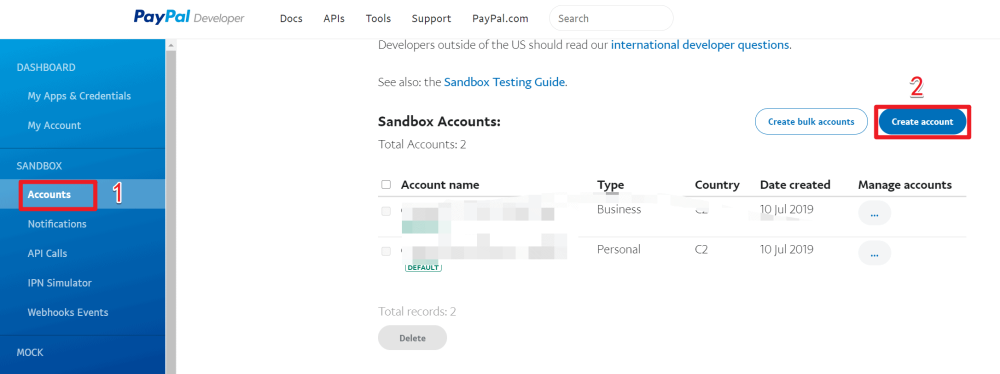Open Notifications under Sandbox
Screen dimensions: 1000x374
[57, 224]
